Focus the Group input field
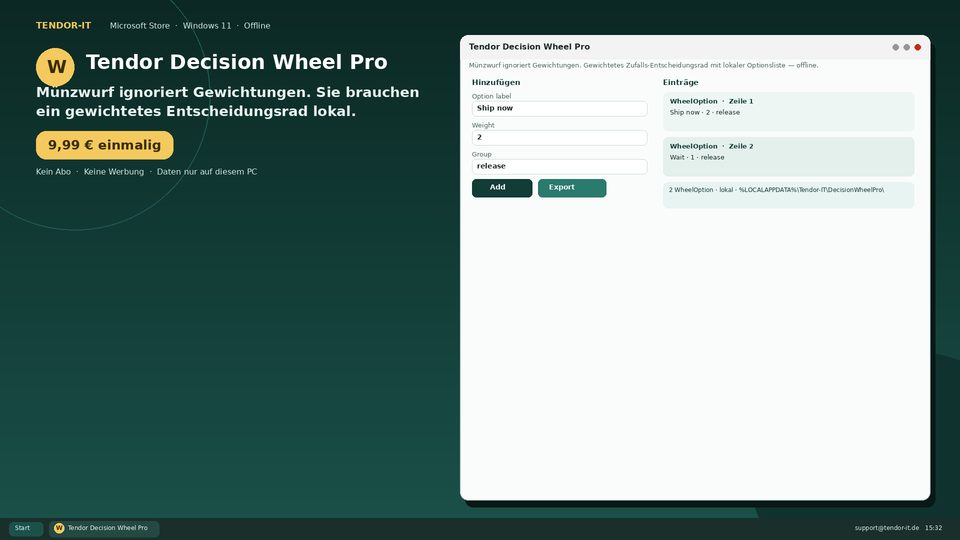This screenshot has width=960, height=540. (x=560, y=167)
